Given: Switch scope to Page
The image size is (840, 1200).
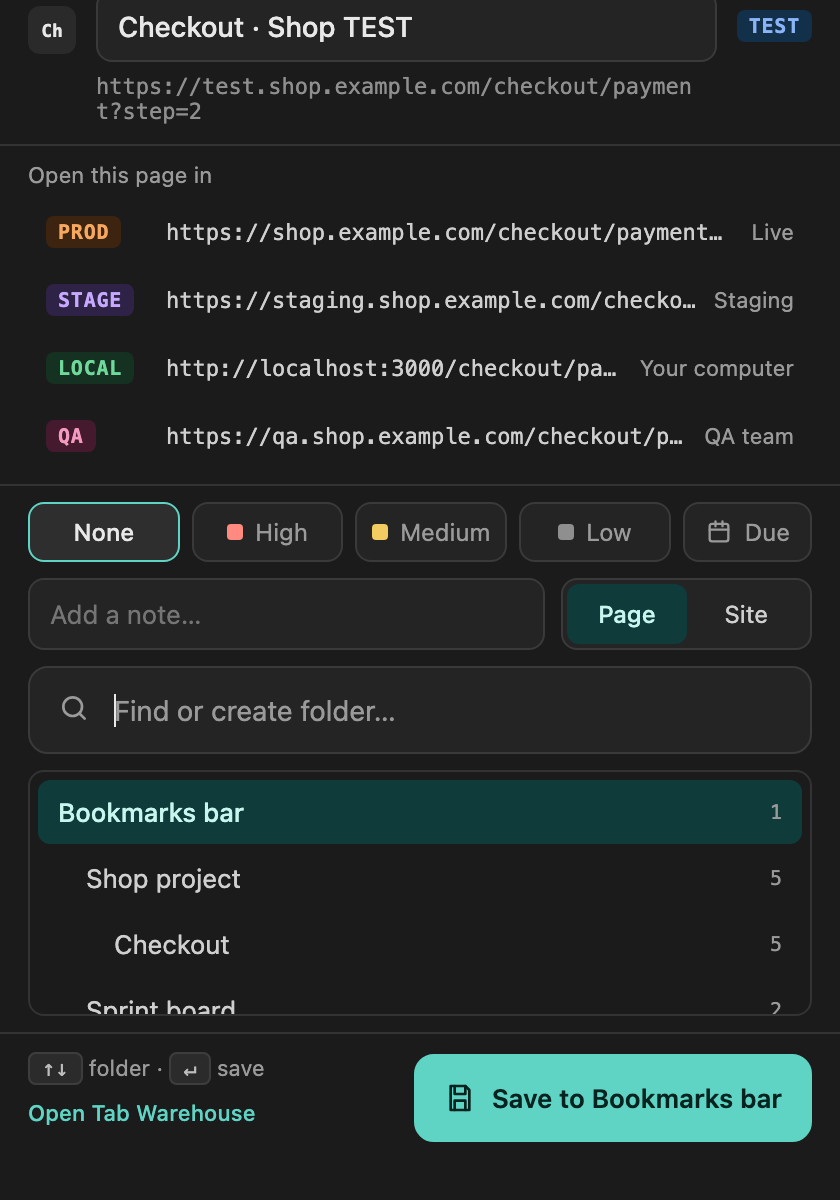Looking at the screenshot, I should click(x=627, y=614).
